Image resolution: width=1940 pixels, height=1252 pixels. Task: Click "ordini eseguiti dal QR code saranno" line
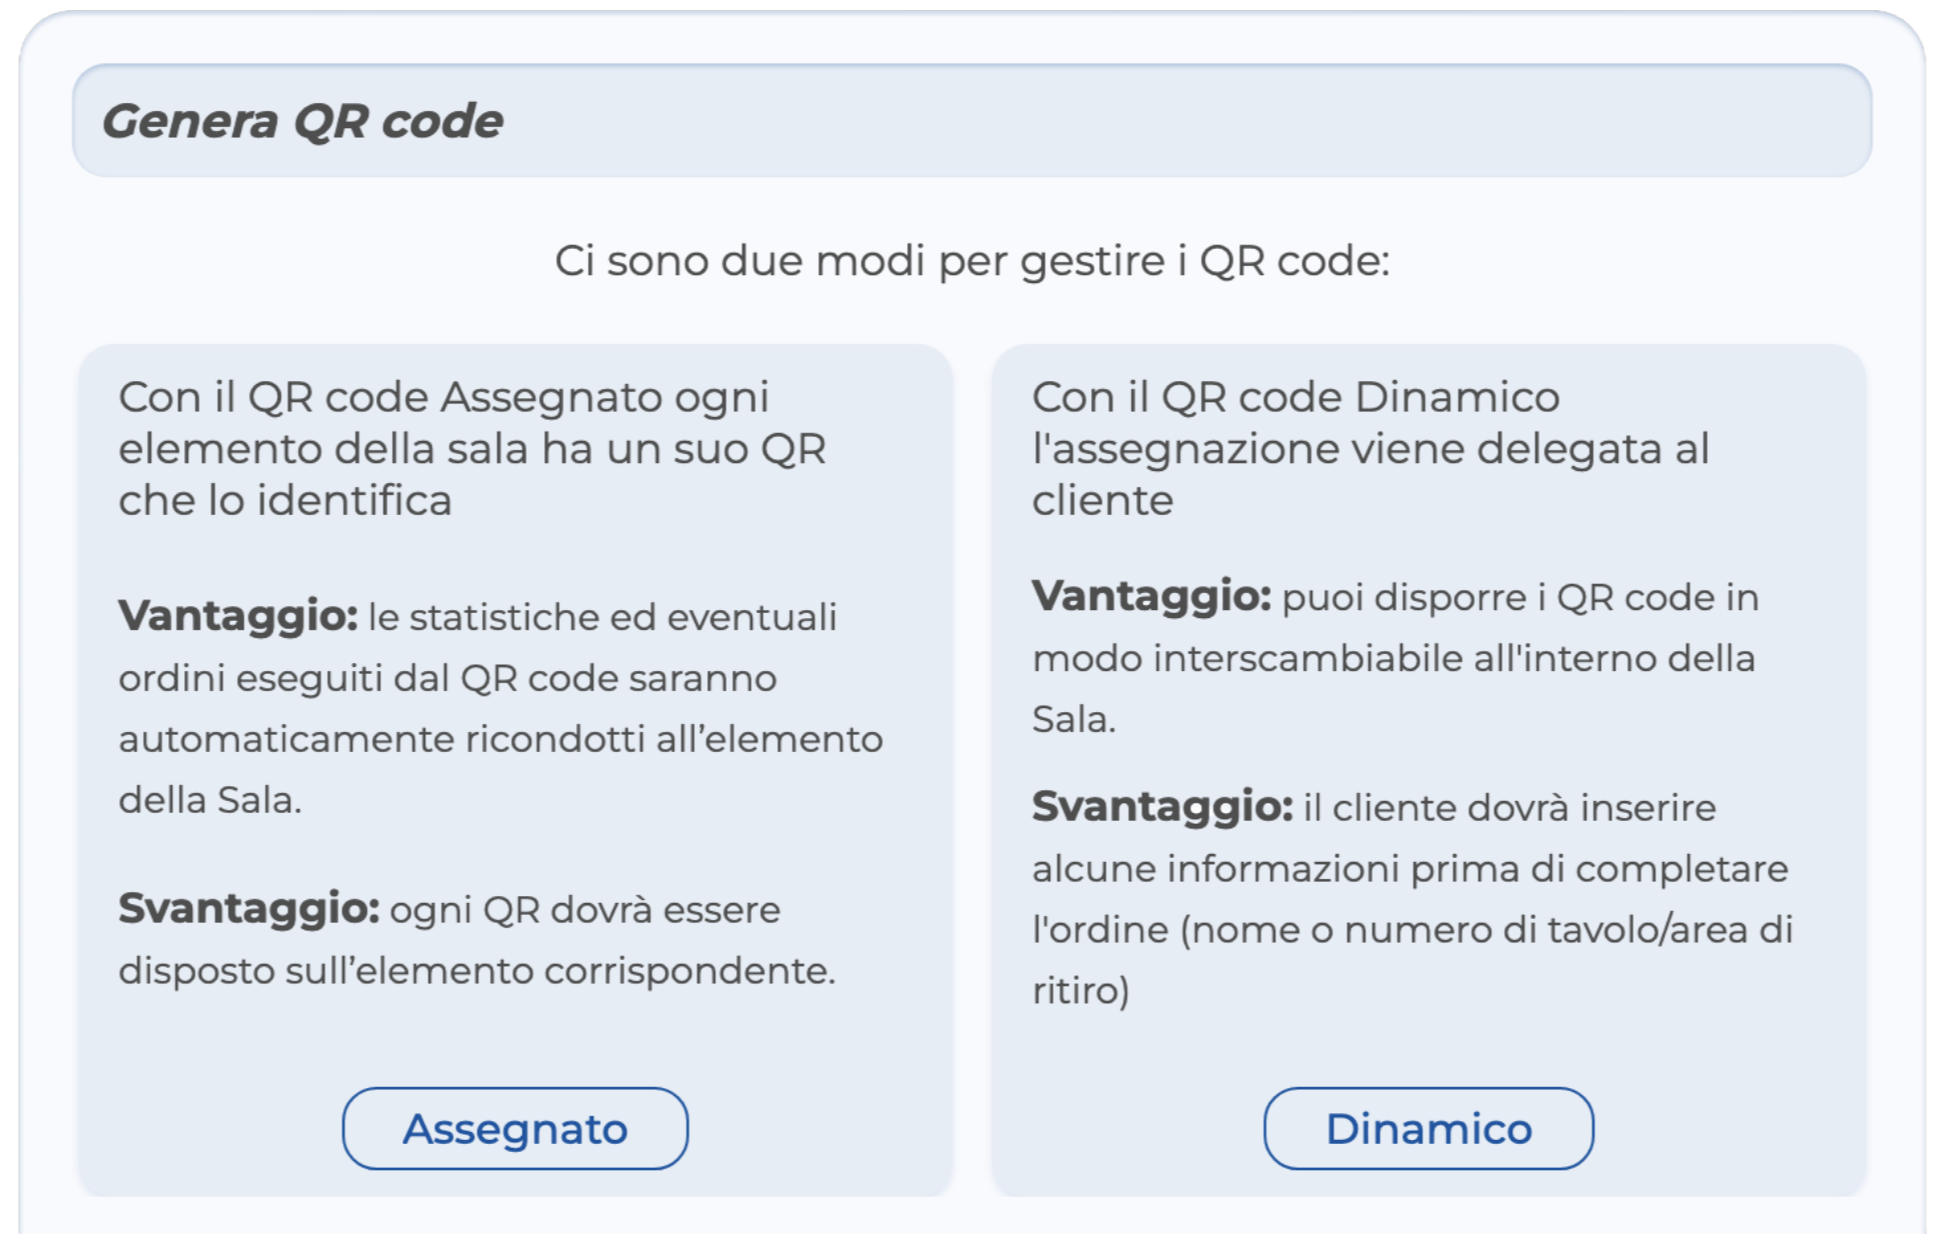click(447, 678)
